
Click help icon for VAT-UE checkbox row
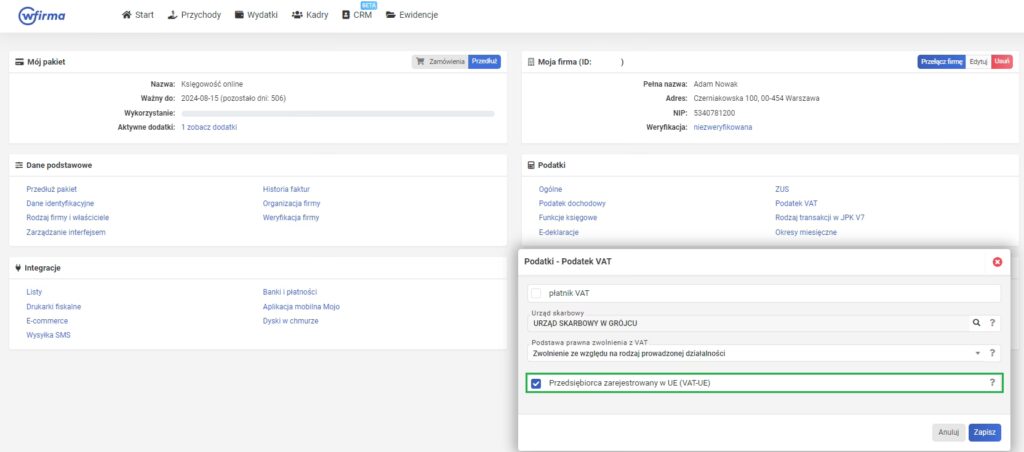(x=992, y=383)
